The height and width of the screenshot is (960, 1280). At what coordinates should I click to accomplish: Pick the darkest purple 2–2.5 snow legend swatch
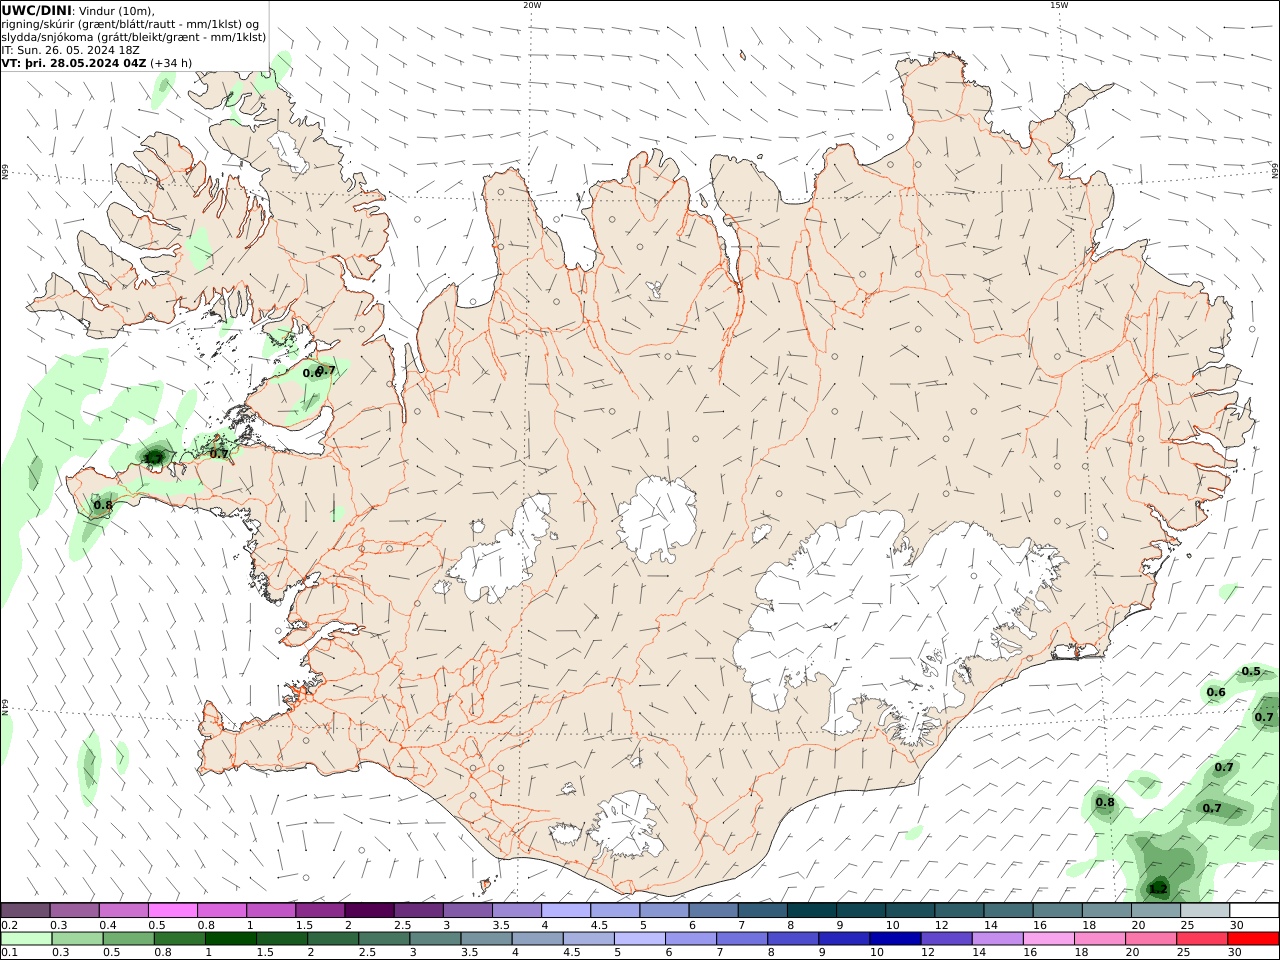pyautogui.click(x=370, y=911)
